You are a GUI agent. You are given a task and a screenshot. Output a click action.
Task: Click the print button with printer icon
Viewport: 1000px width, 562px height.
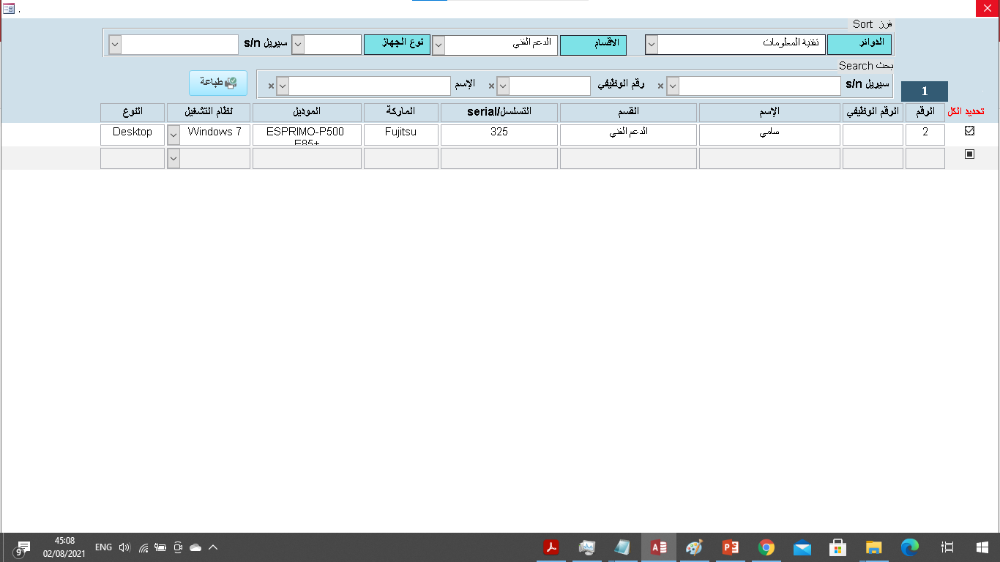(217, 83)
